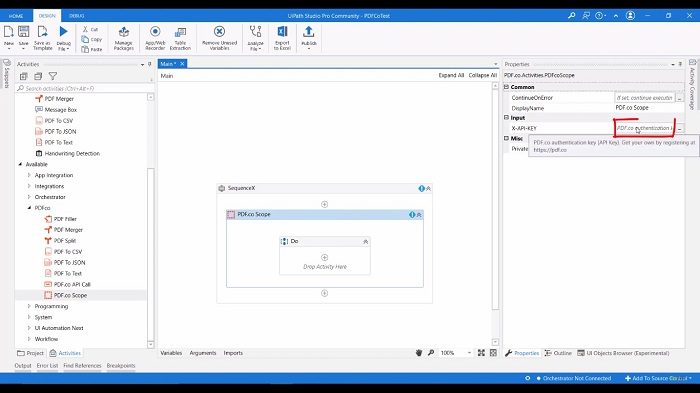Click Expand All in designer
Viewport: 700px width, 393px height.
coord(451,75)
